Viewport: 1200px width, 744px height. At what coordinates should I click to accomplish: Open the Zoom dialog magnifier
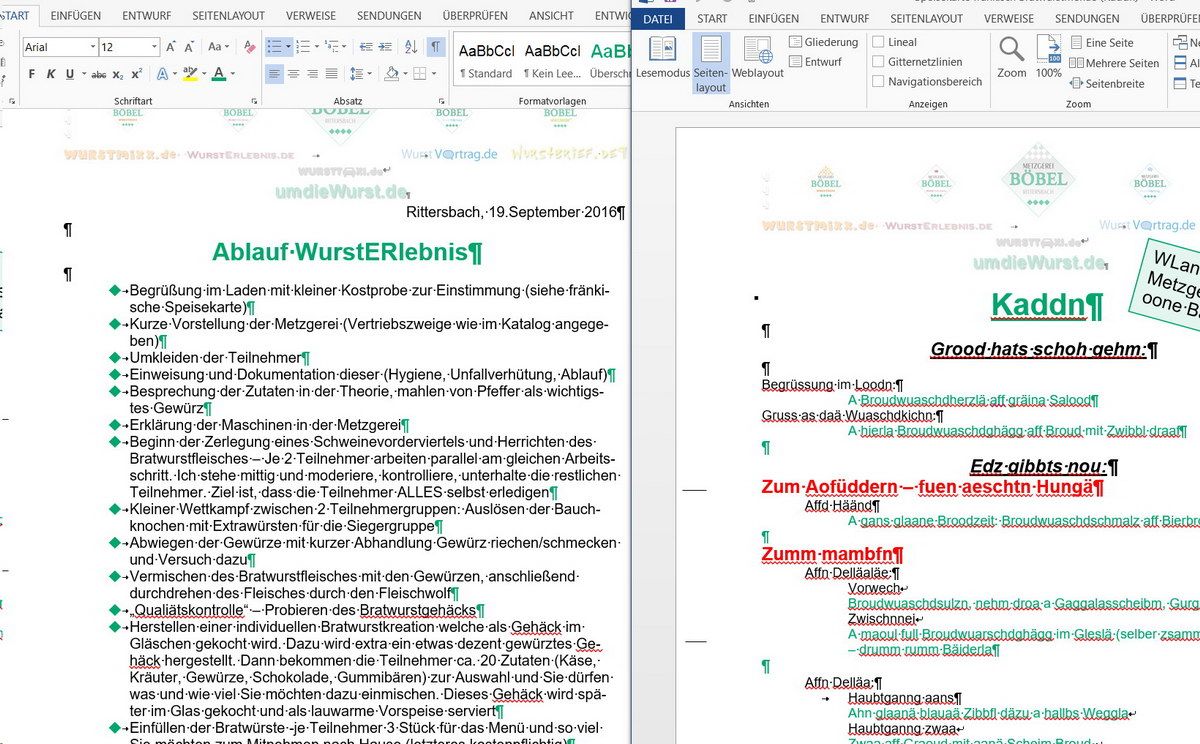[x=1012, y=58]
